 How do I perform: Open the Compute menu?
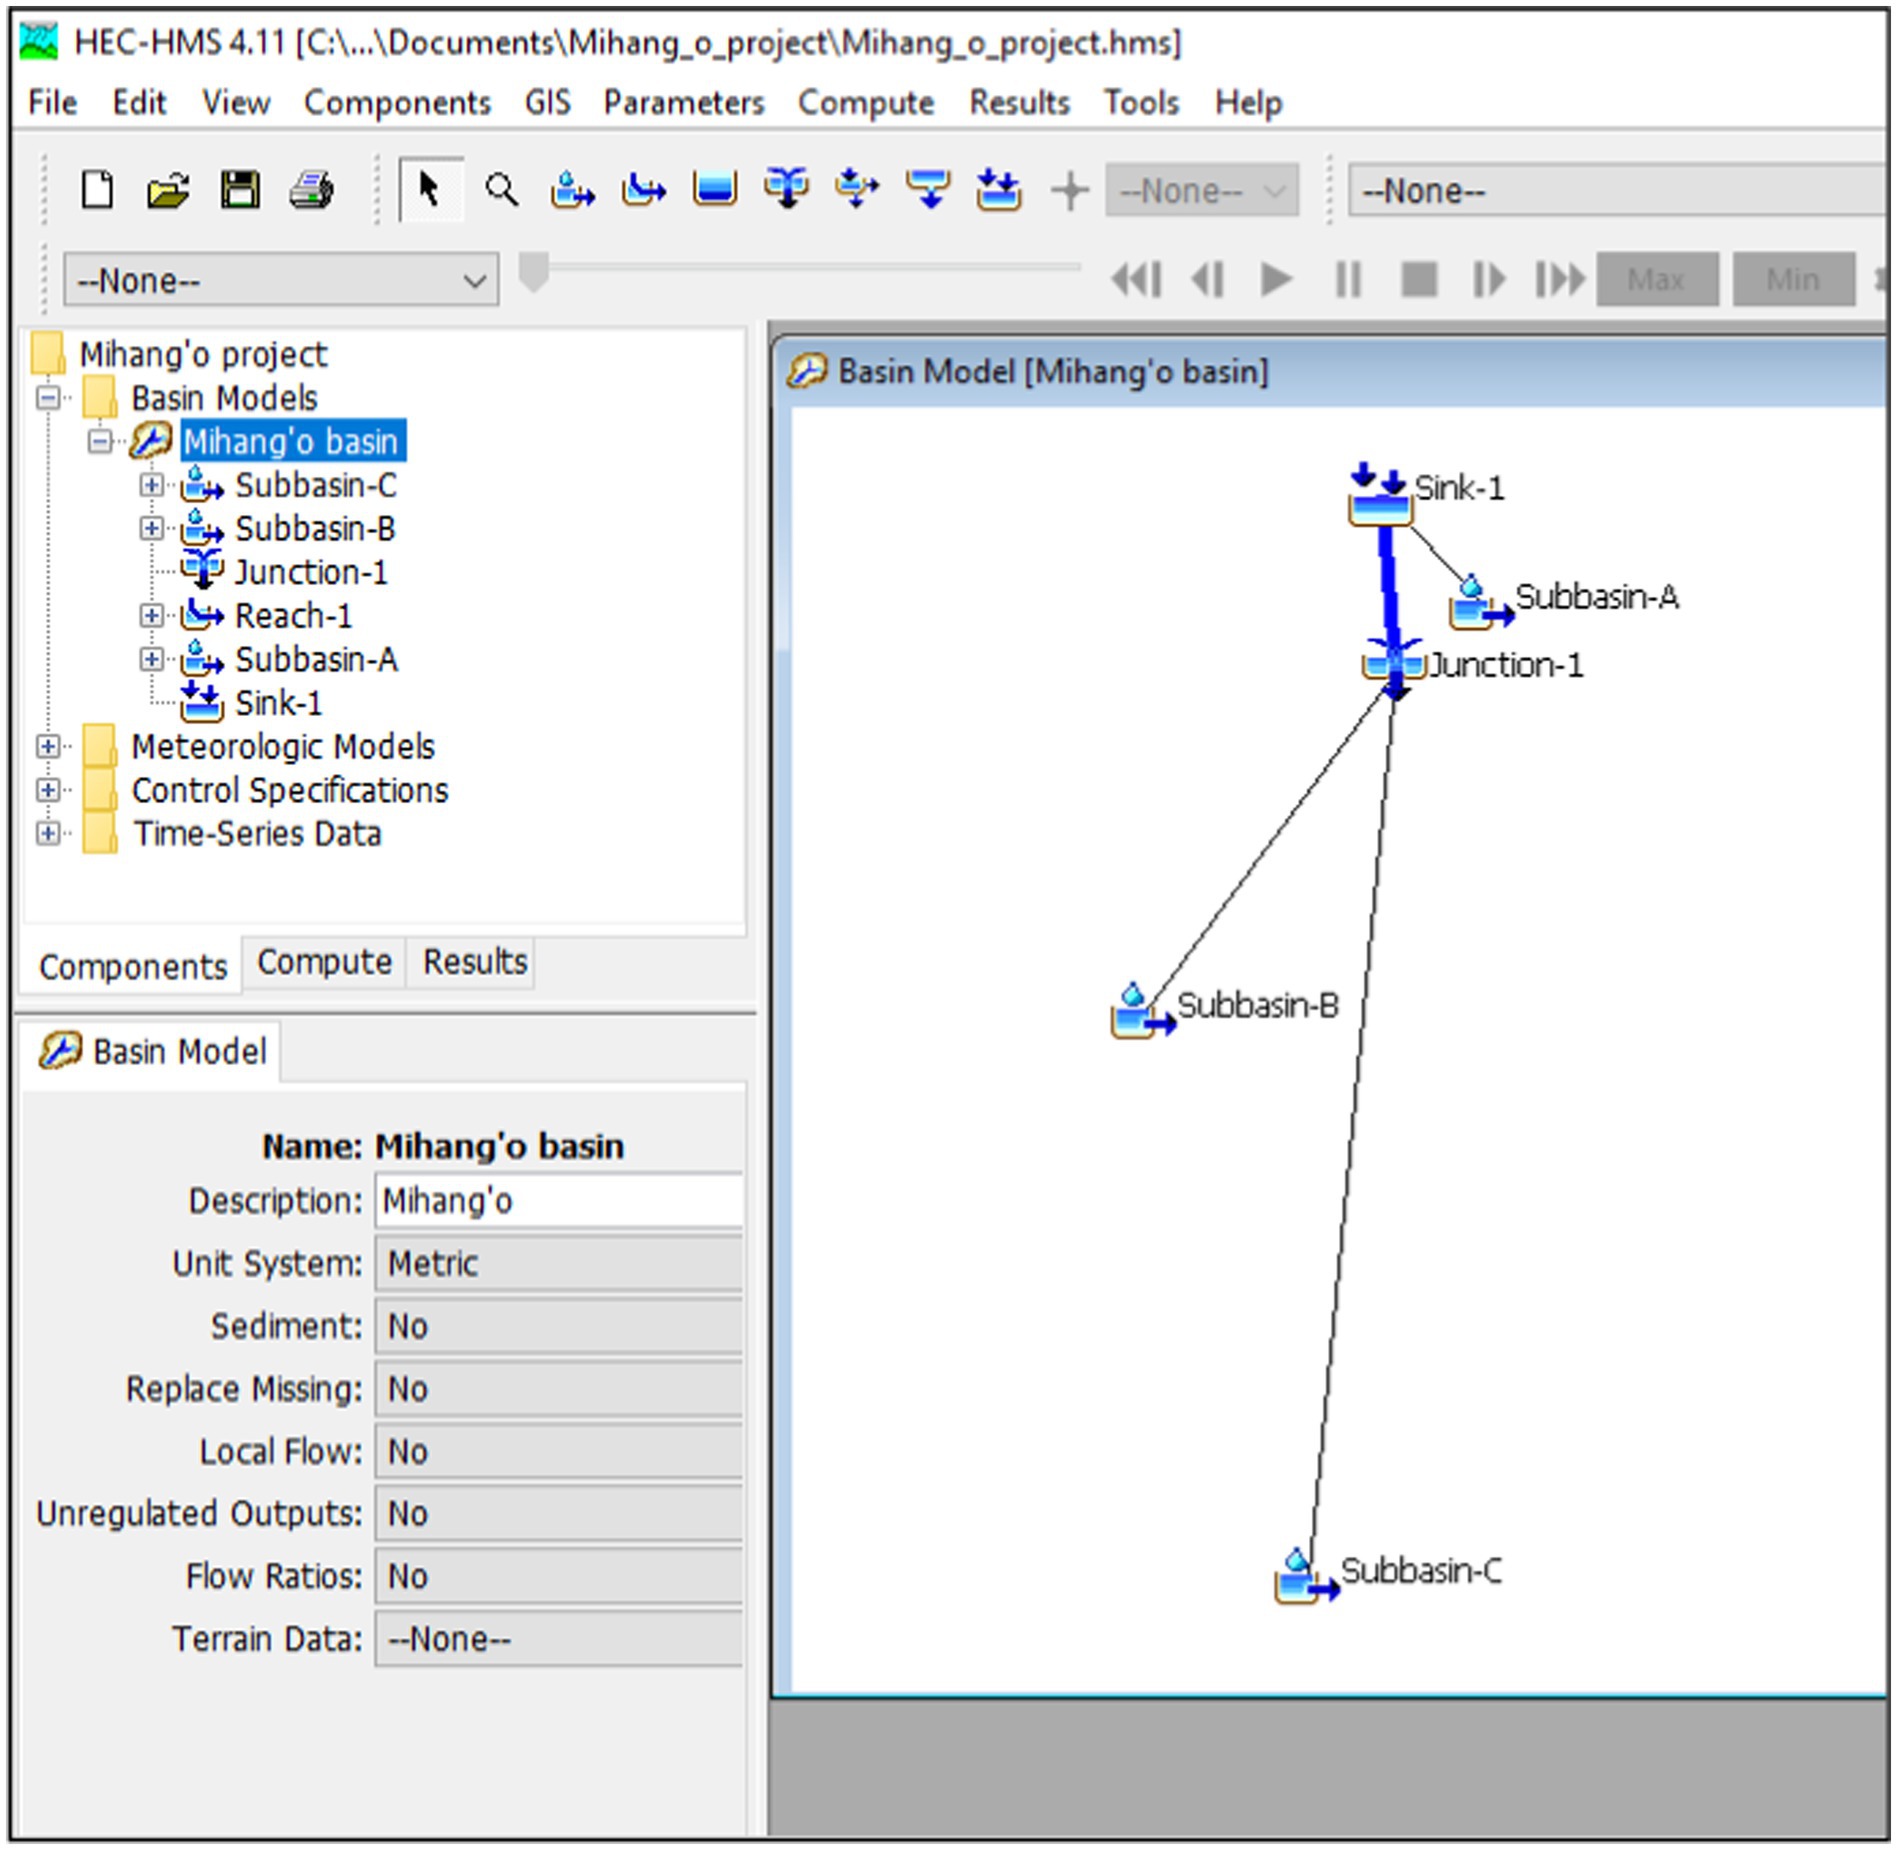866,102
